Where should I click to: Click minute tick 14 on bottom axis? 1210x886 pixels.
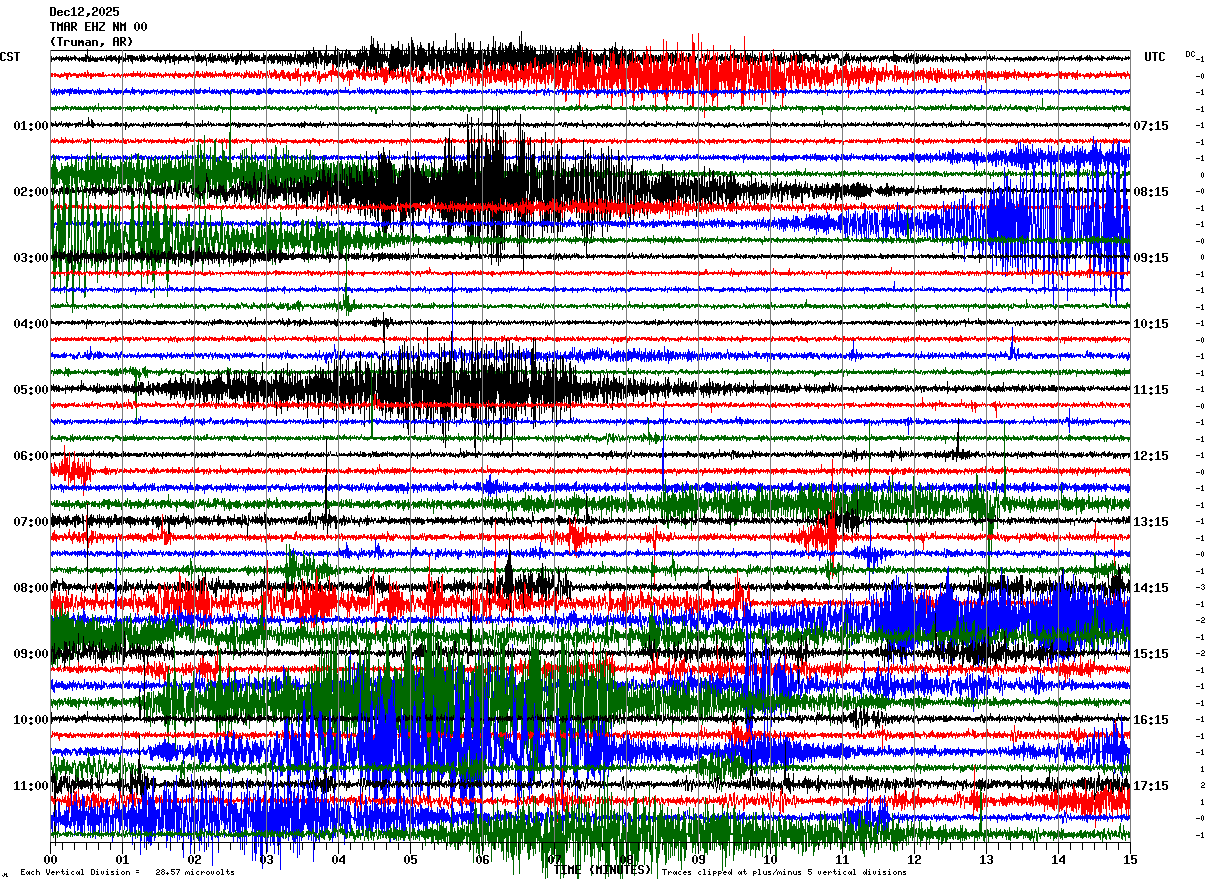1058,859
